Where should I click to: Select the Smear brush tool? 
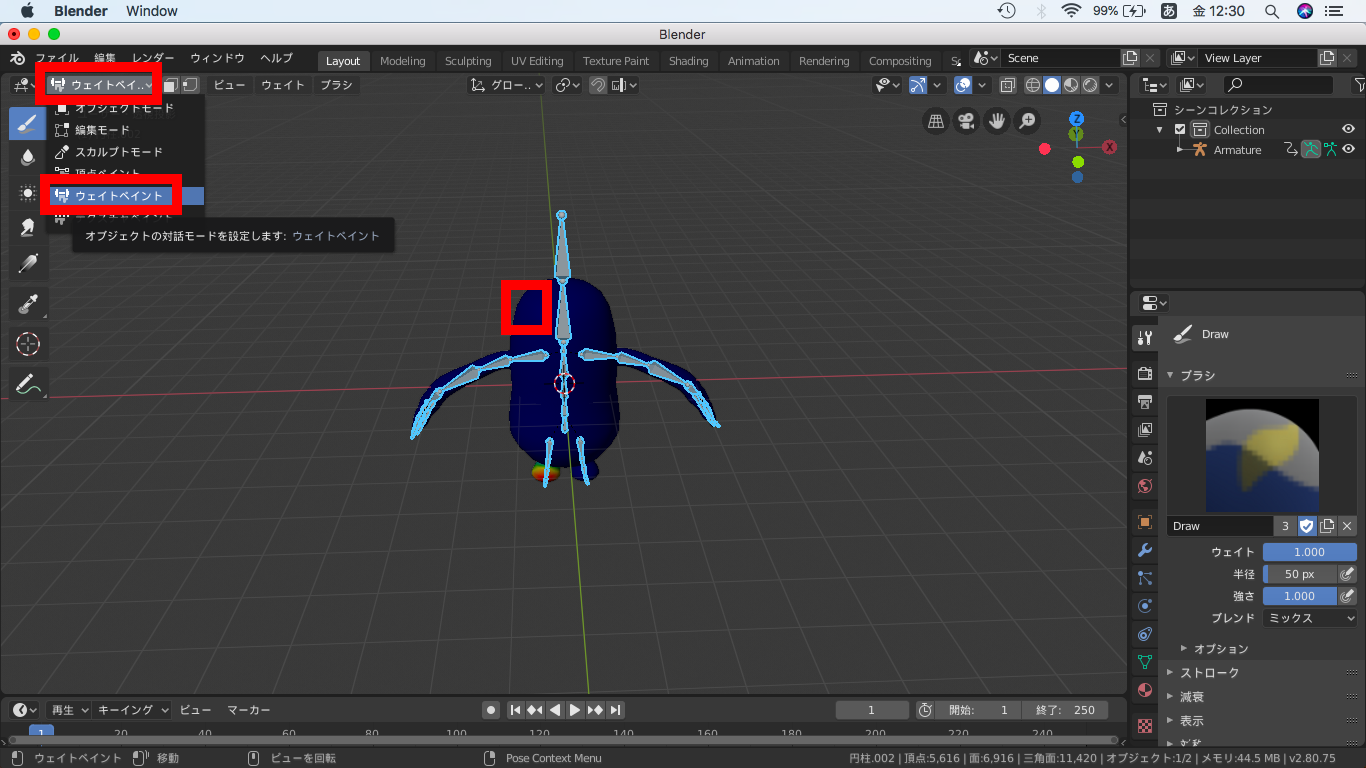point(27,227)
